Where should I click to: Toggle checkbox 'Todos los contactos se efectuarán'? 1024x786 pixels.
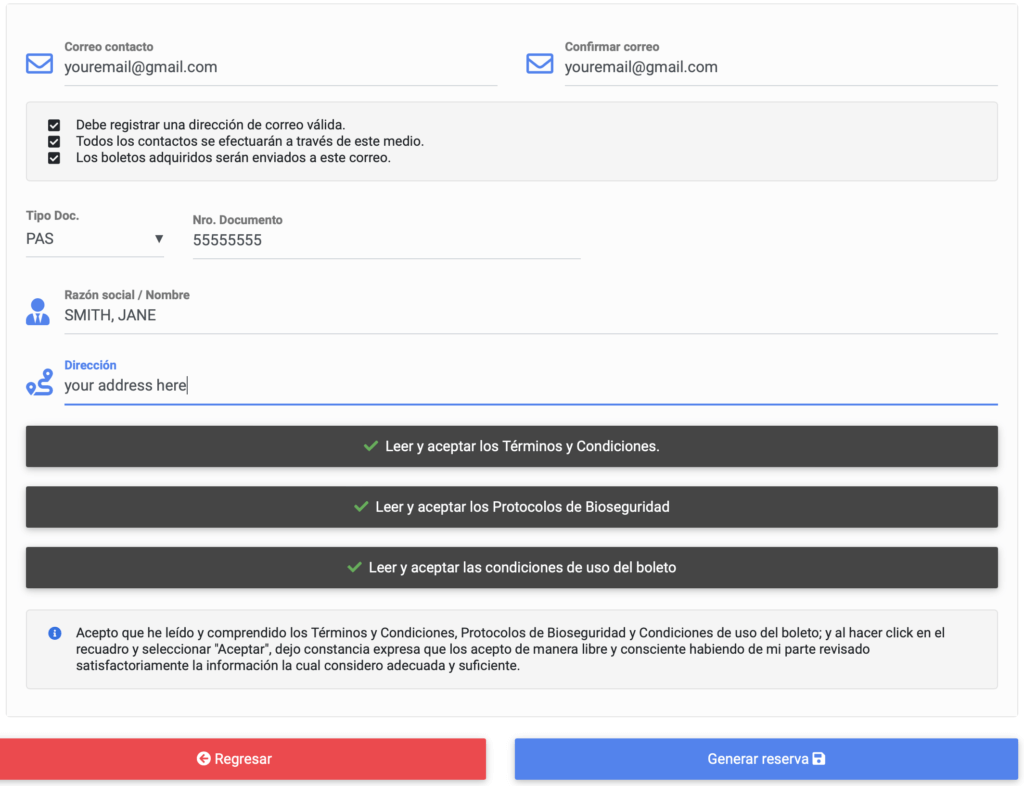[x=54, y=141]
